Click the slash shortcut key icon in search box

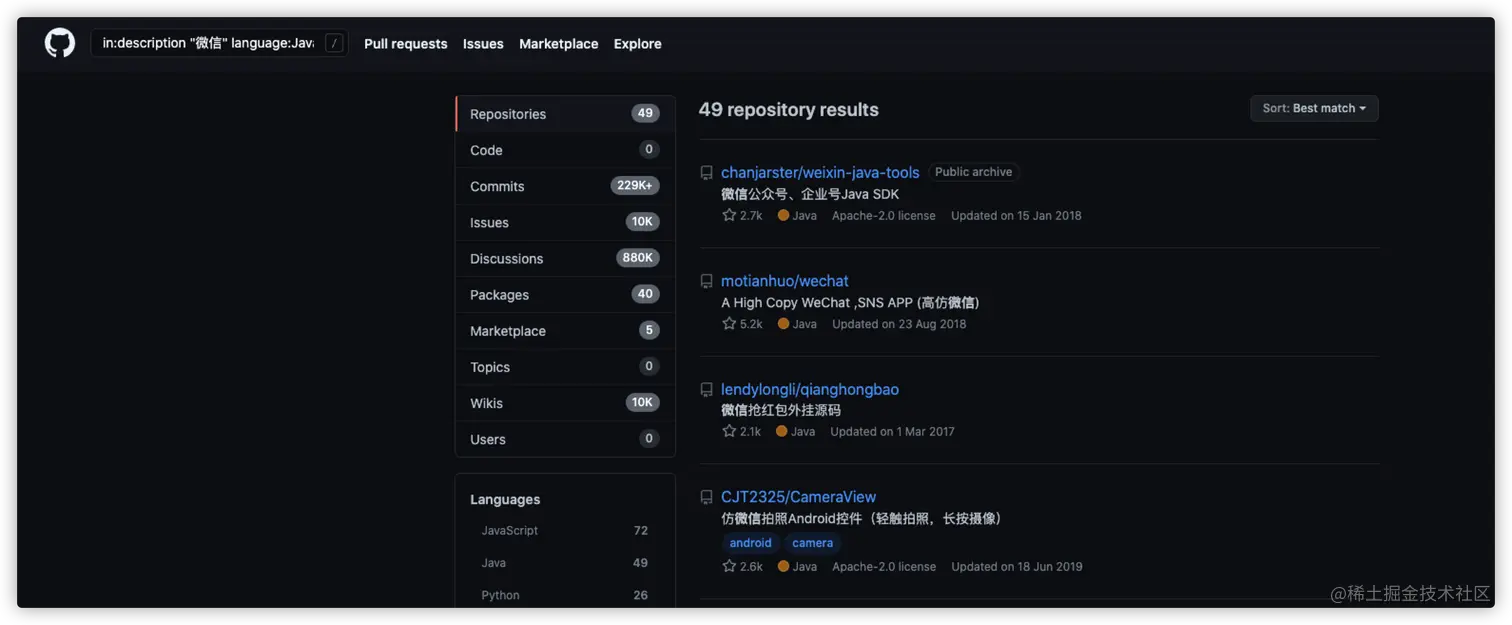pos(334,43)
